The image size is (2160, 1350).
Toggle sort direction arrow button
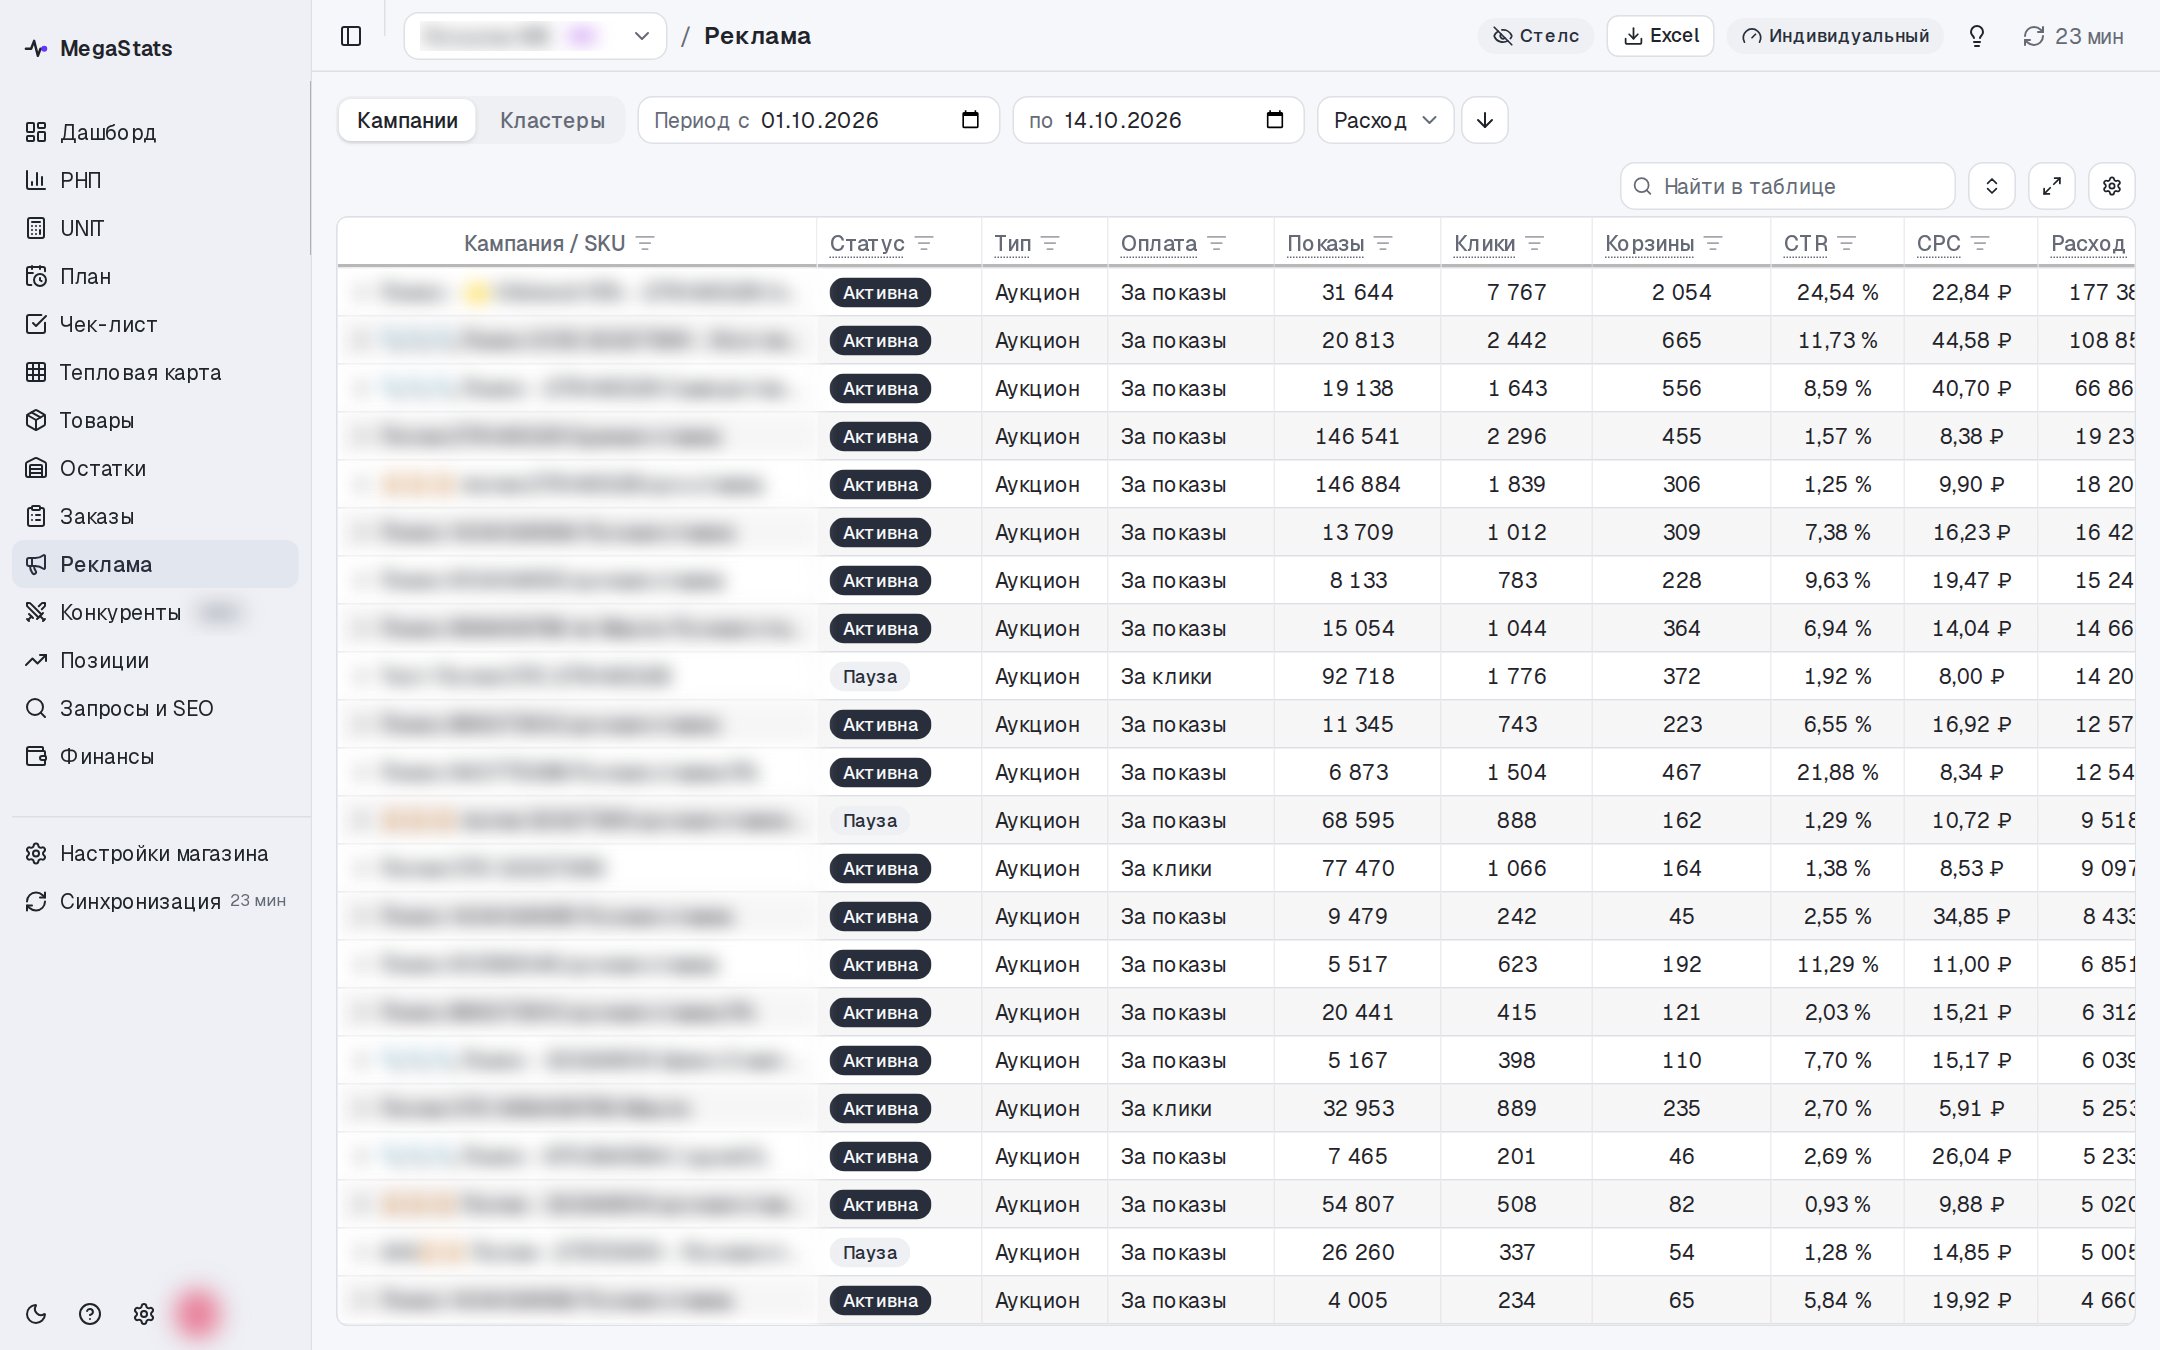tap(1485, 120)
